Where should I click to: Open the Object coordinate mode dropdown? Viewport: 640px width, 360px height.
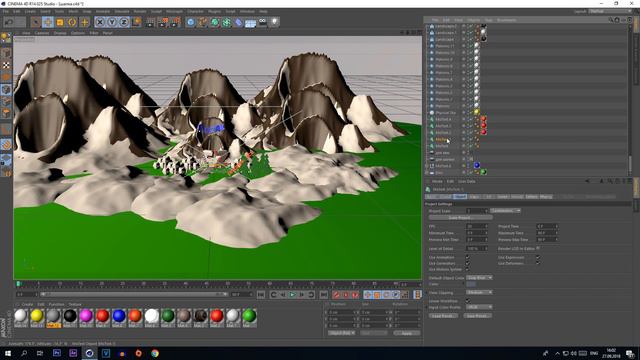click(x=342, y=333)
